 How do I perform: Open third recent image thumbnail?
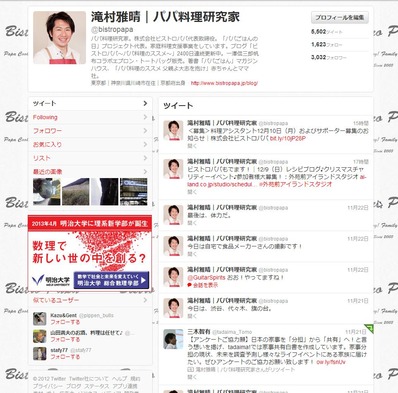pos(105,192)
